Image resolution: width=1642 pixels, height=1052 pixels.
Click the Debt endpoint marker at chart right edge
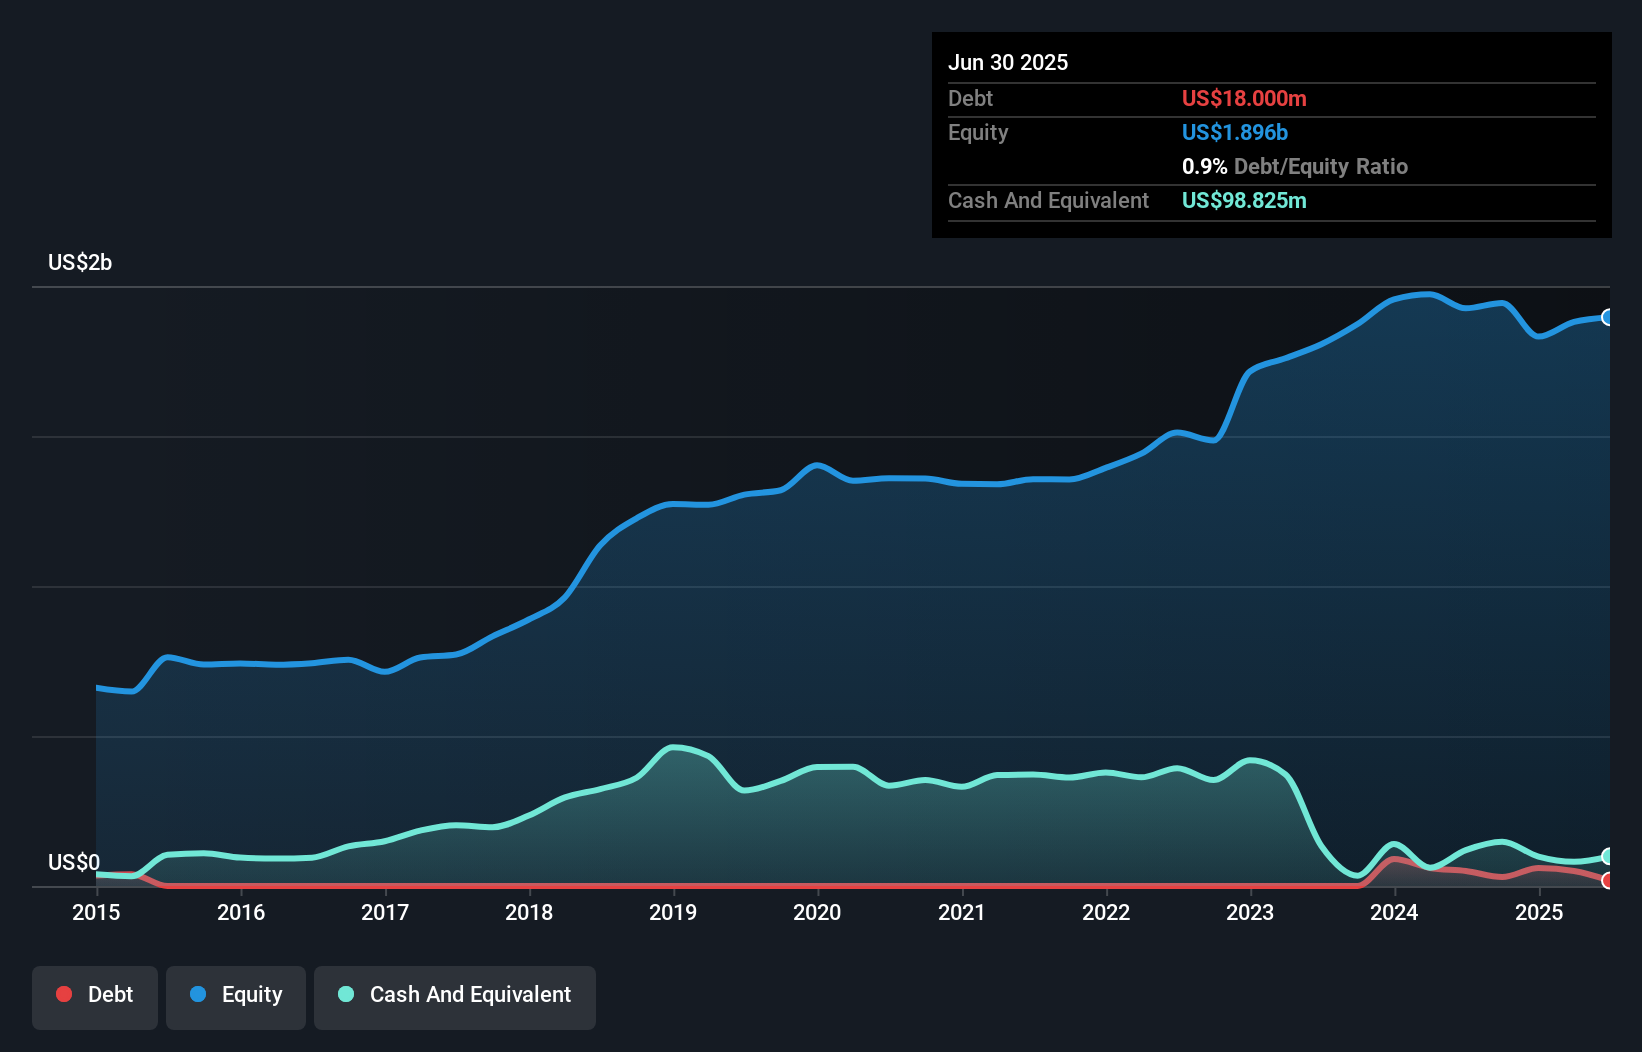pos(1608,881)
